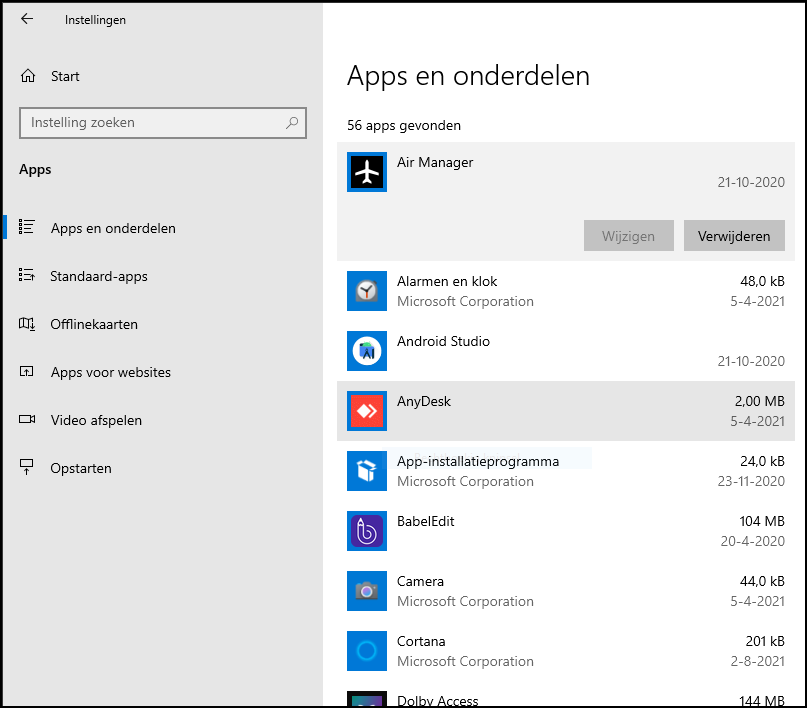Click the AnyDesk size 2,00 MB

(x=759, y=401)
